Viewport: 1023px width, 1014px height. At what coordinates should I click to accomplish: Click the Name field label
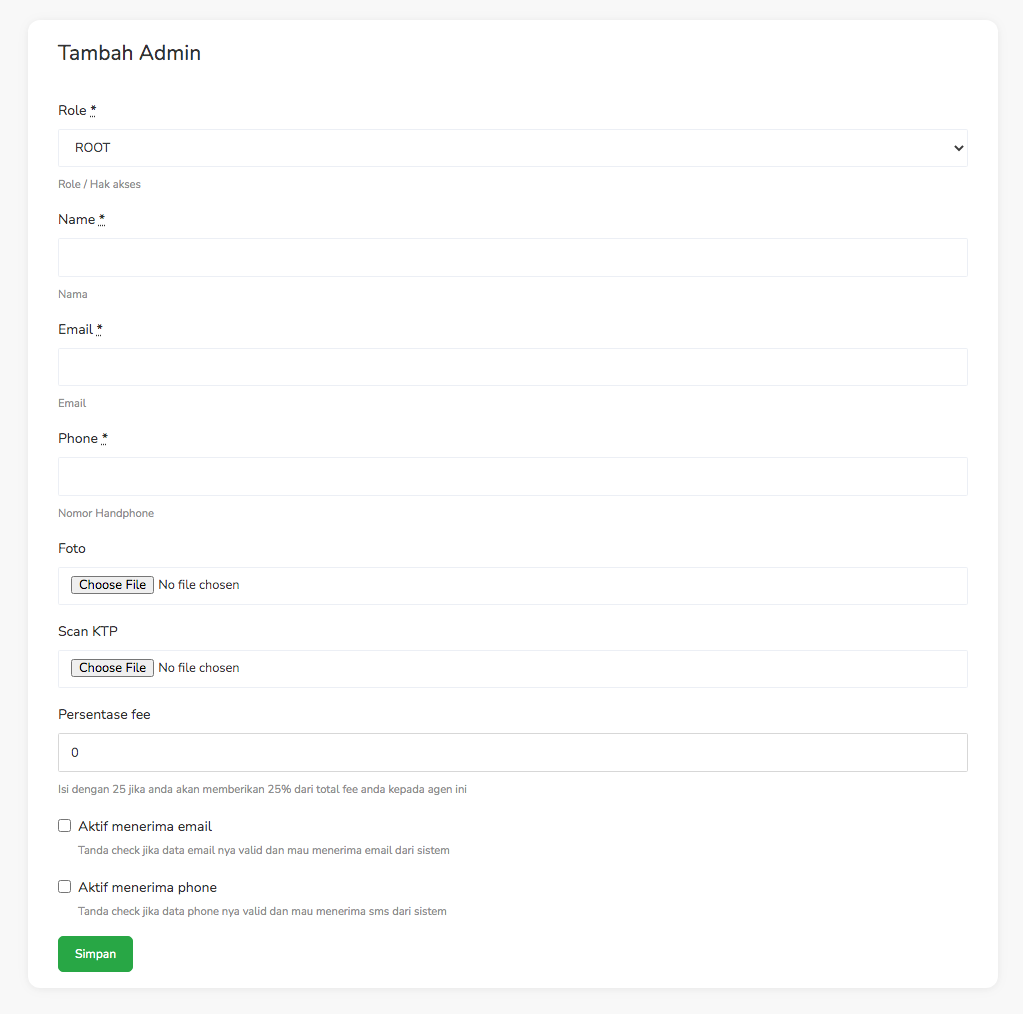pos(77,220)
